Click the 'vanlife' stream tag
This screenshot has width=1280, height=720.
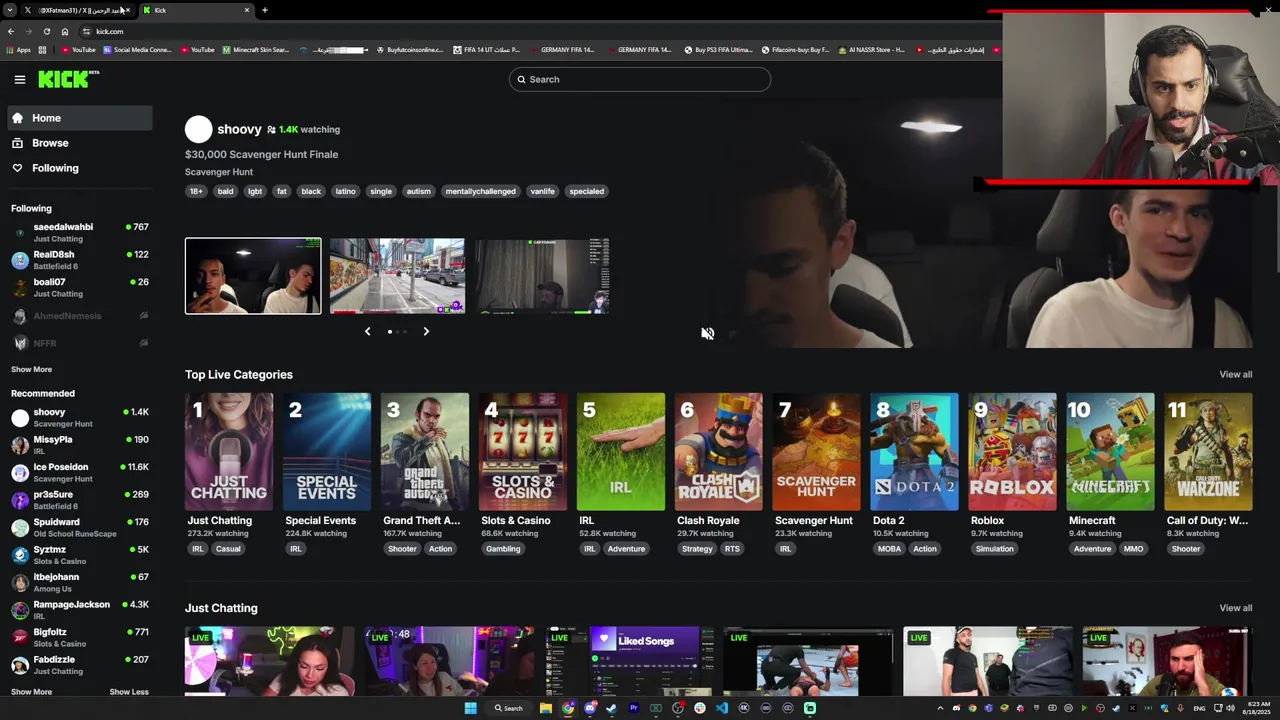tap(542, 191)
